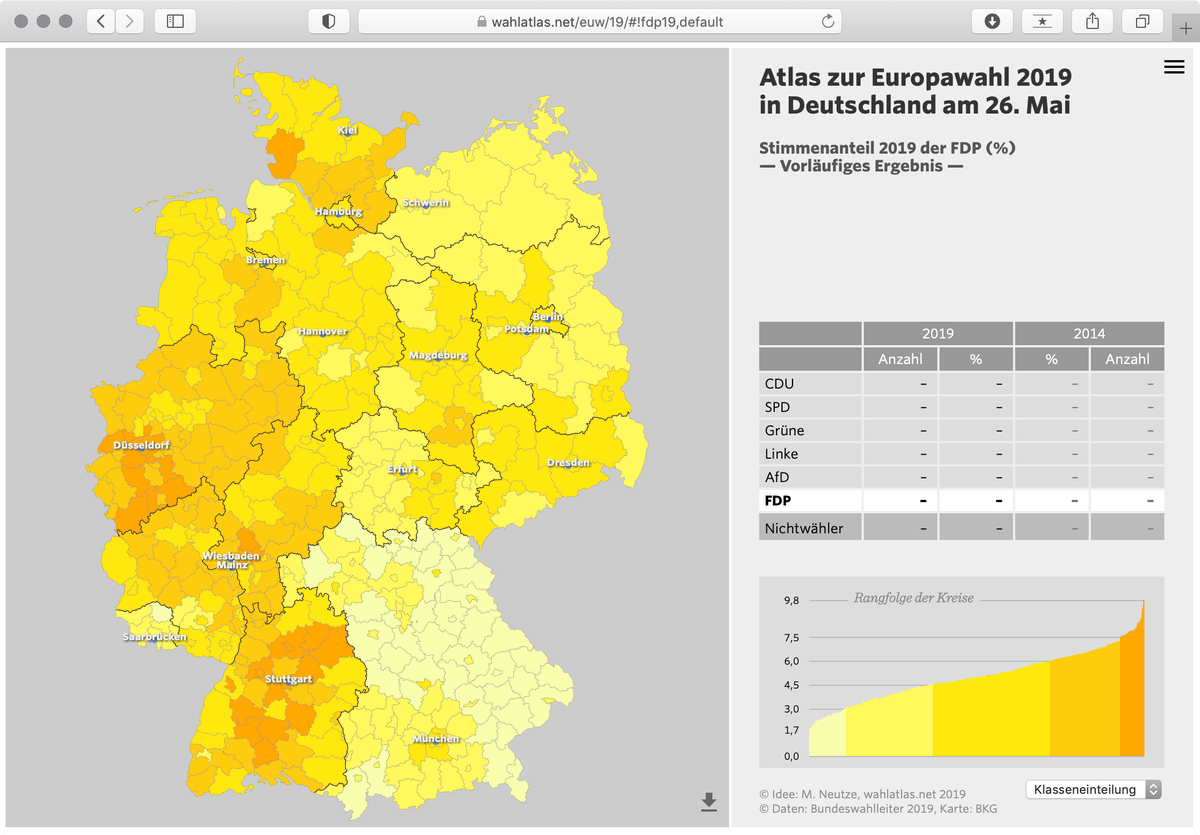Click the SPD table row
Image resolution: width=1200 pixels, height=835 pixels.
810,407
